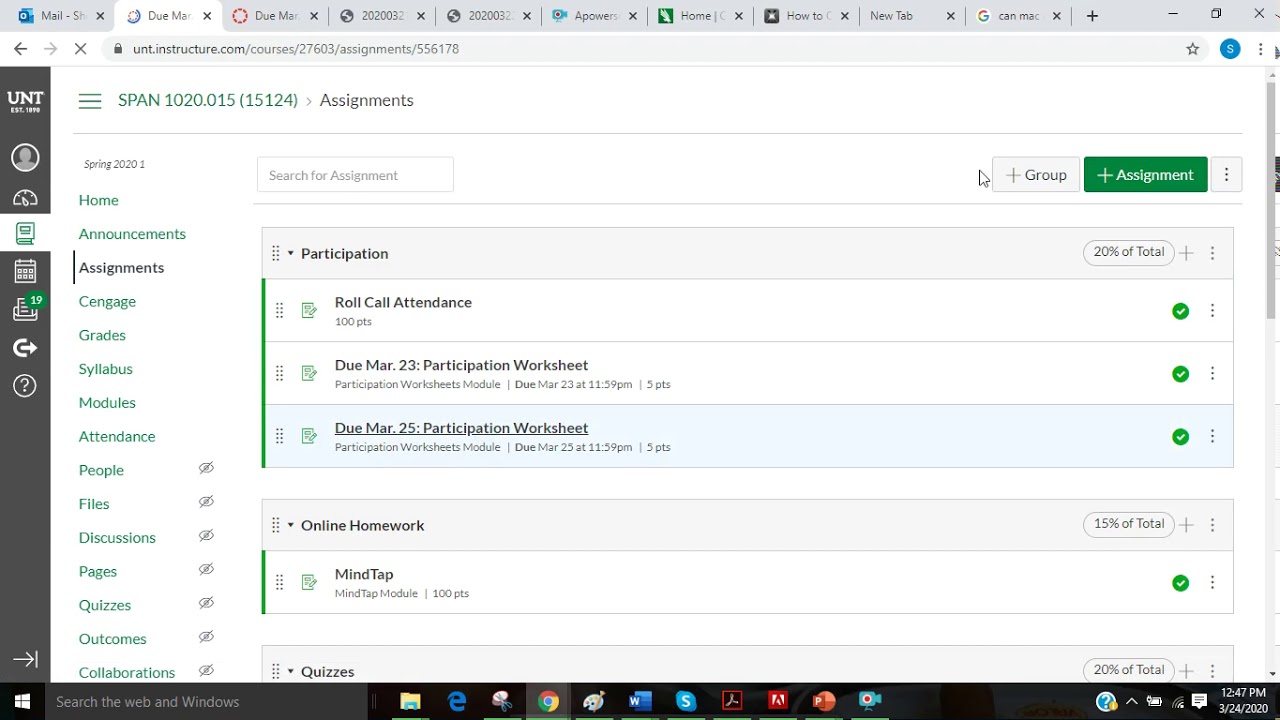Open the Roll Call Attendance assignment link
This screenshot has height=720, width=1280.
[x=403, y=302]
